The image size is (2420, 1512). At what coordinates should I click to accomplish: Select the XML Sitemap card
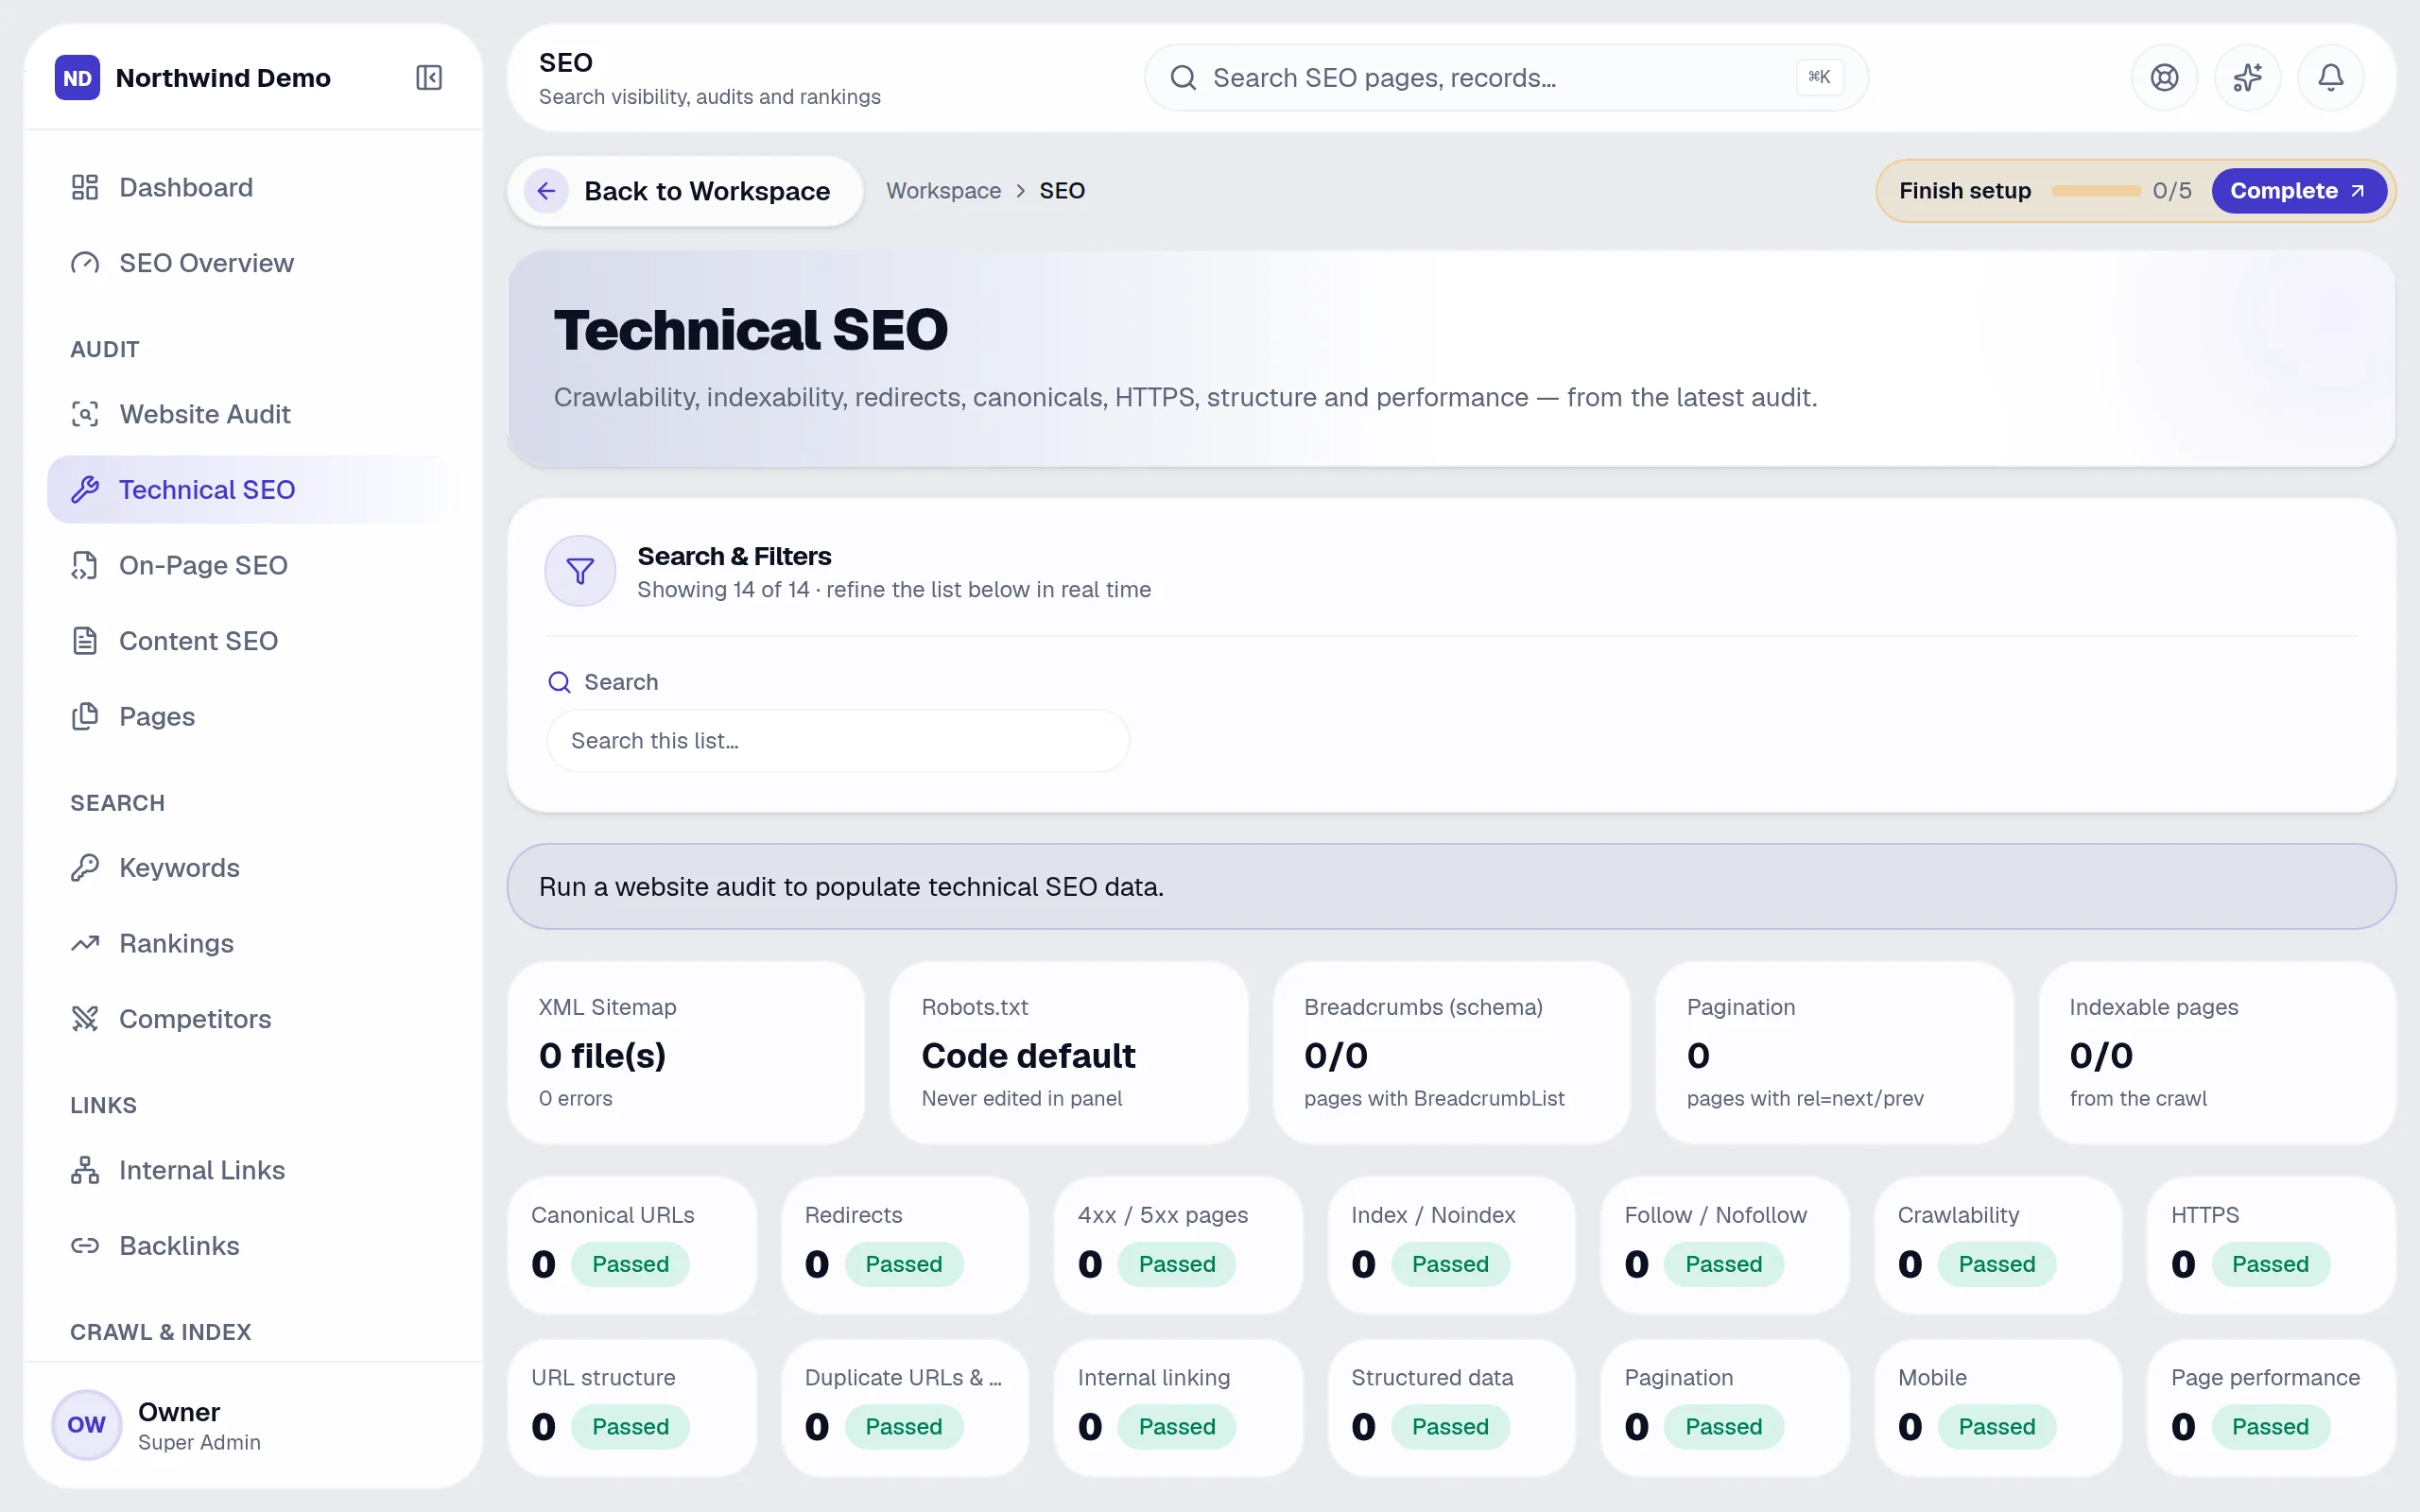(686, 1053)
